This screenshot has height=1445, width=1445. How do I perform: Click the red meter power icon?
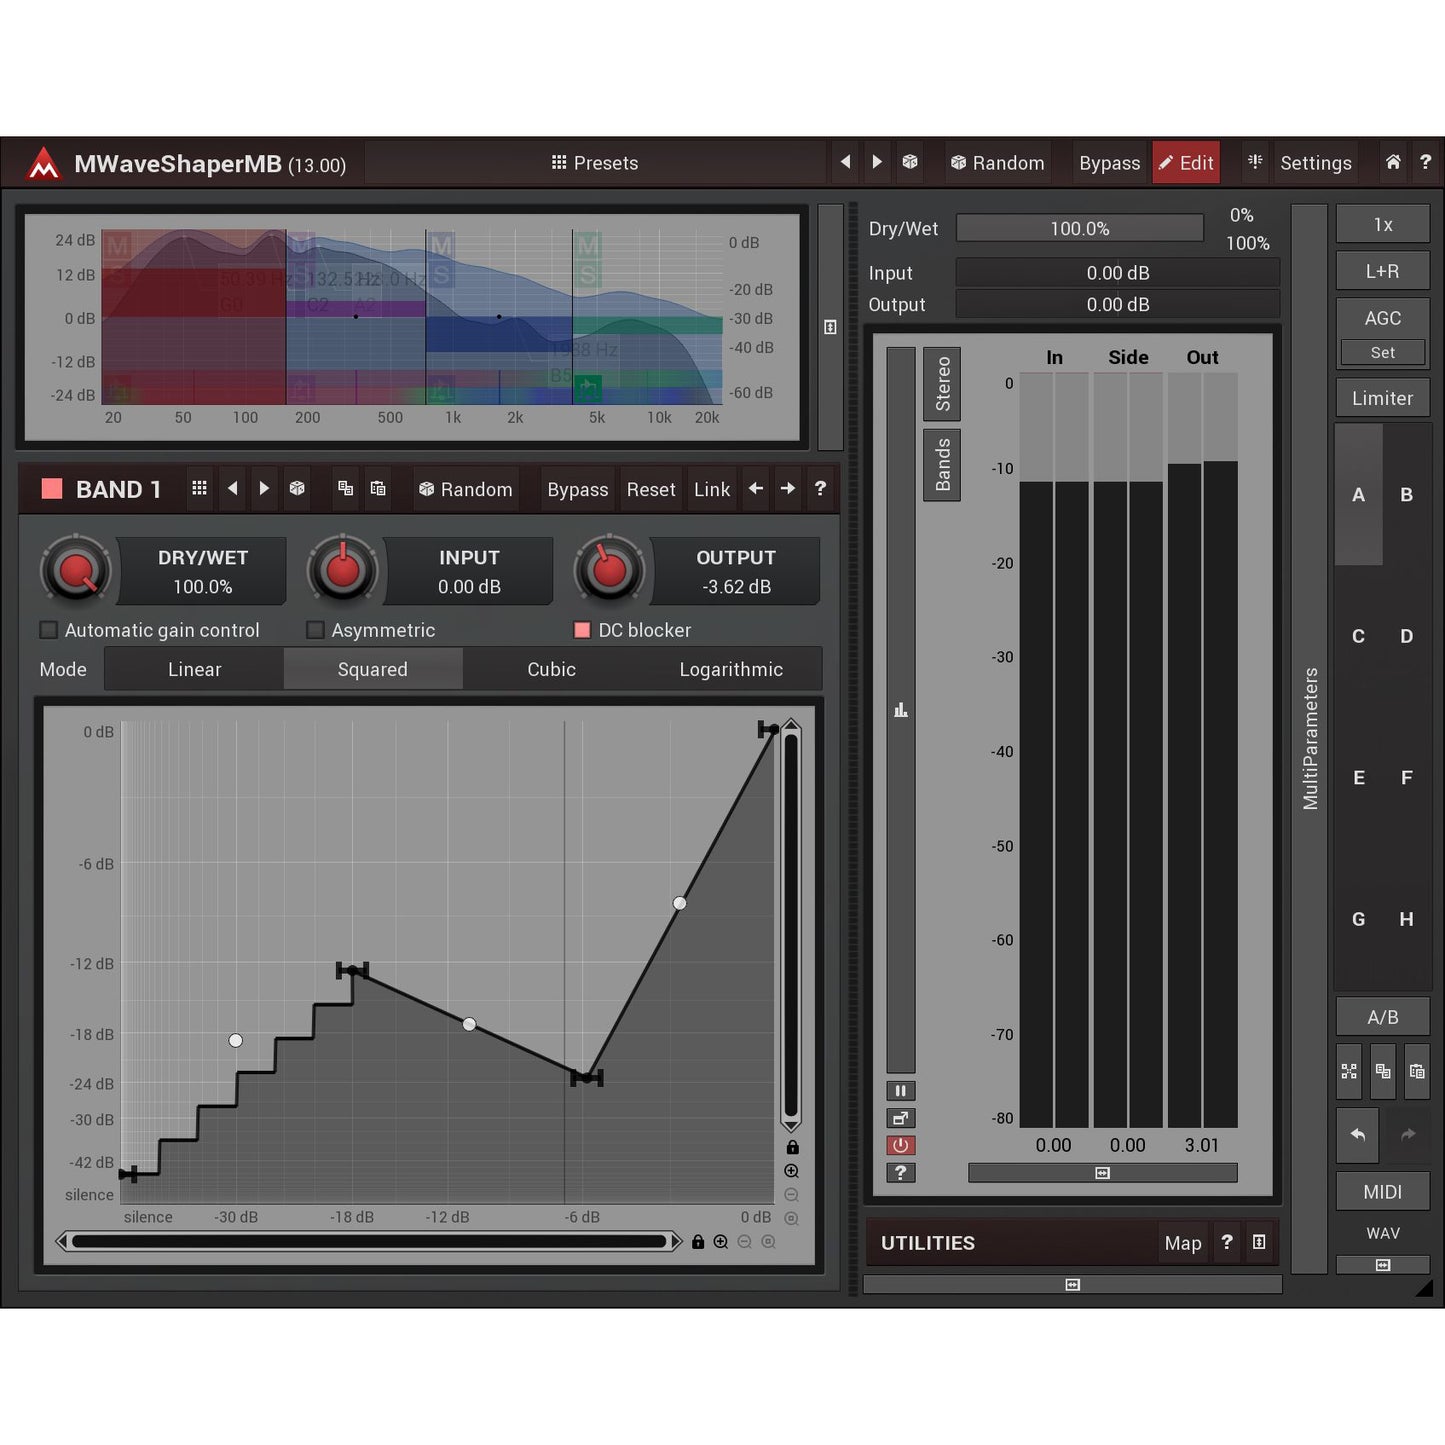click(900, 1146)
